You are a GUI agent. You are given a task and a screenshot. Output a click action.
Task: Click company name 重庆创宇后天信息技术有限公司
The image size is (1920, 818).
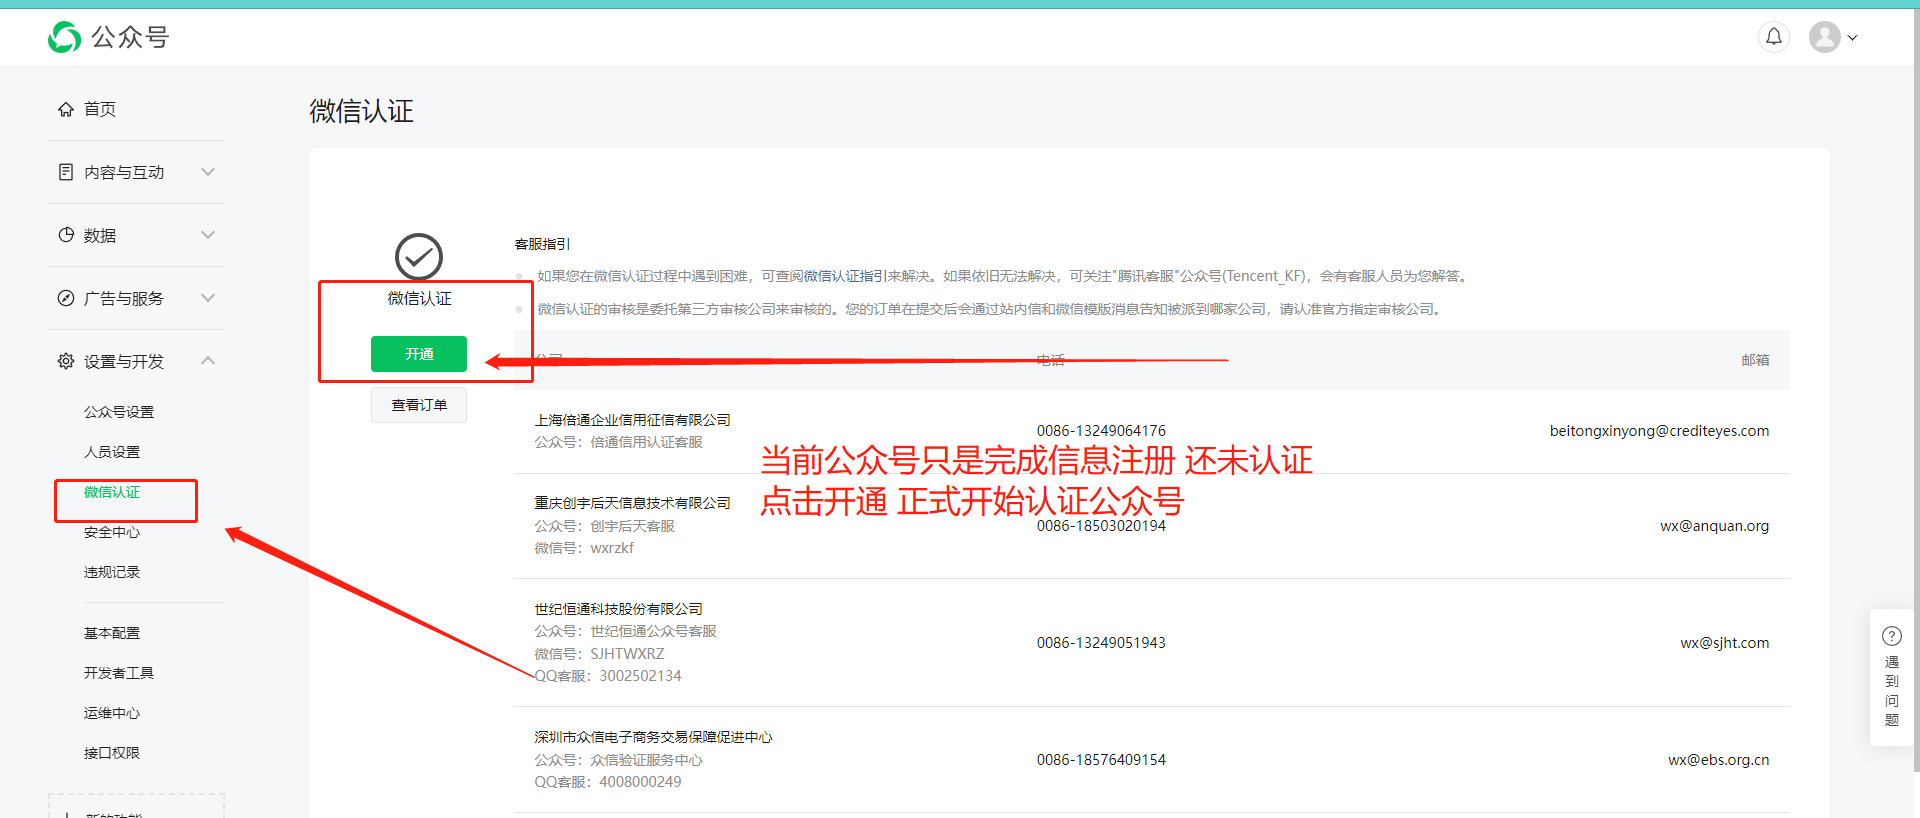(632, 503)
